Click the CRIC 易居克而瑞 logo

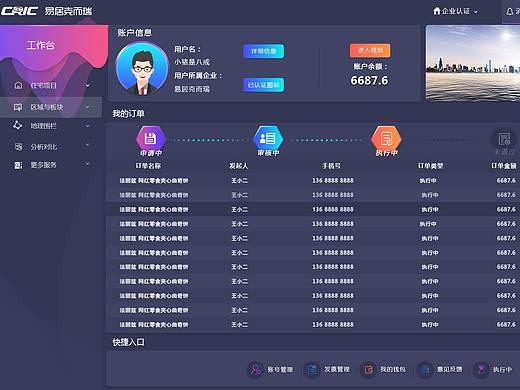point(46,11)
